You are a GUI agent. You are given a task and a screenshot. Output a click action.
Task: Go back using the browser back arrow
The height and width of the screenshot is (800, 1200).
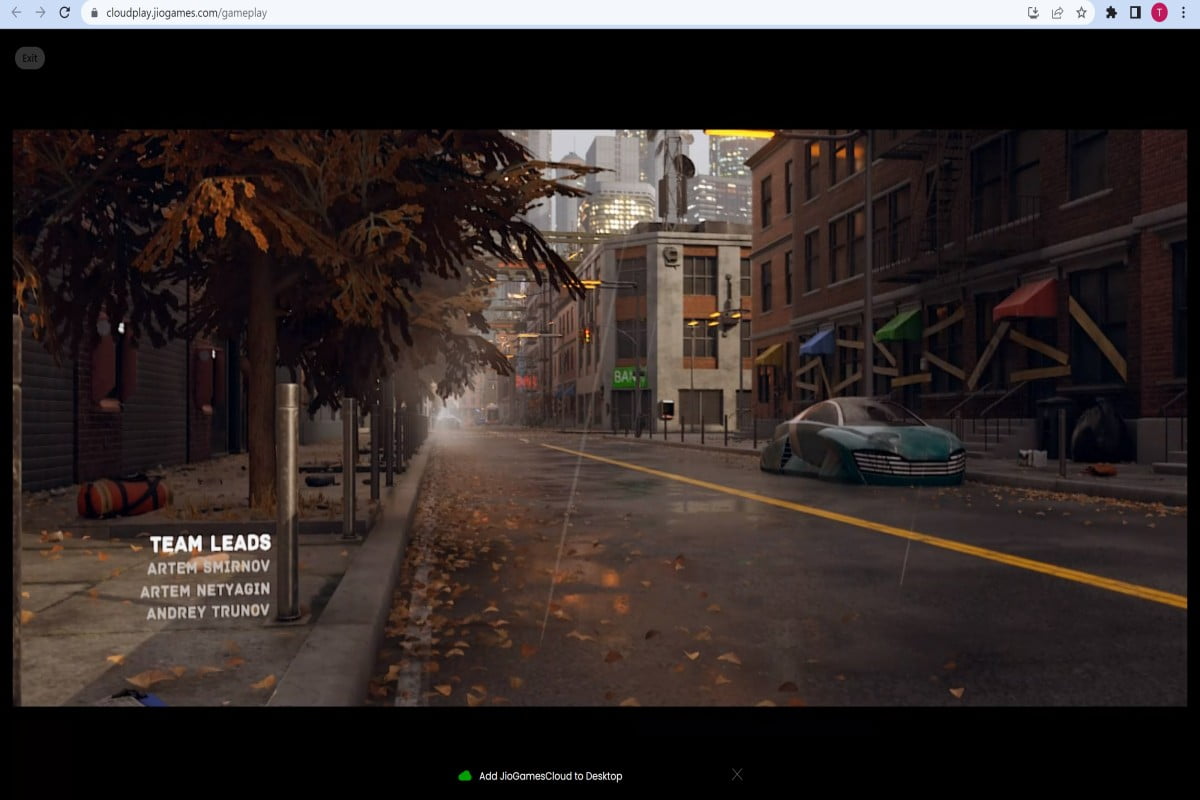[16, 13]
